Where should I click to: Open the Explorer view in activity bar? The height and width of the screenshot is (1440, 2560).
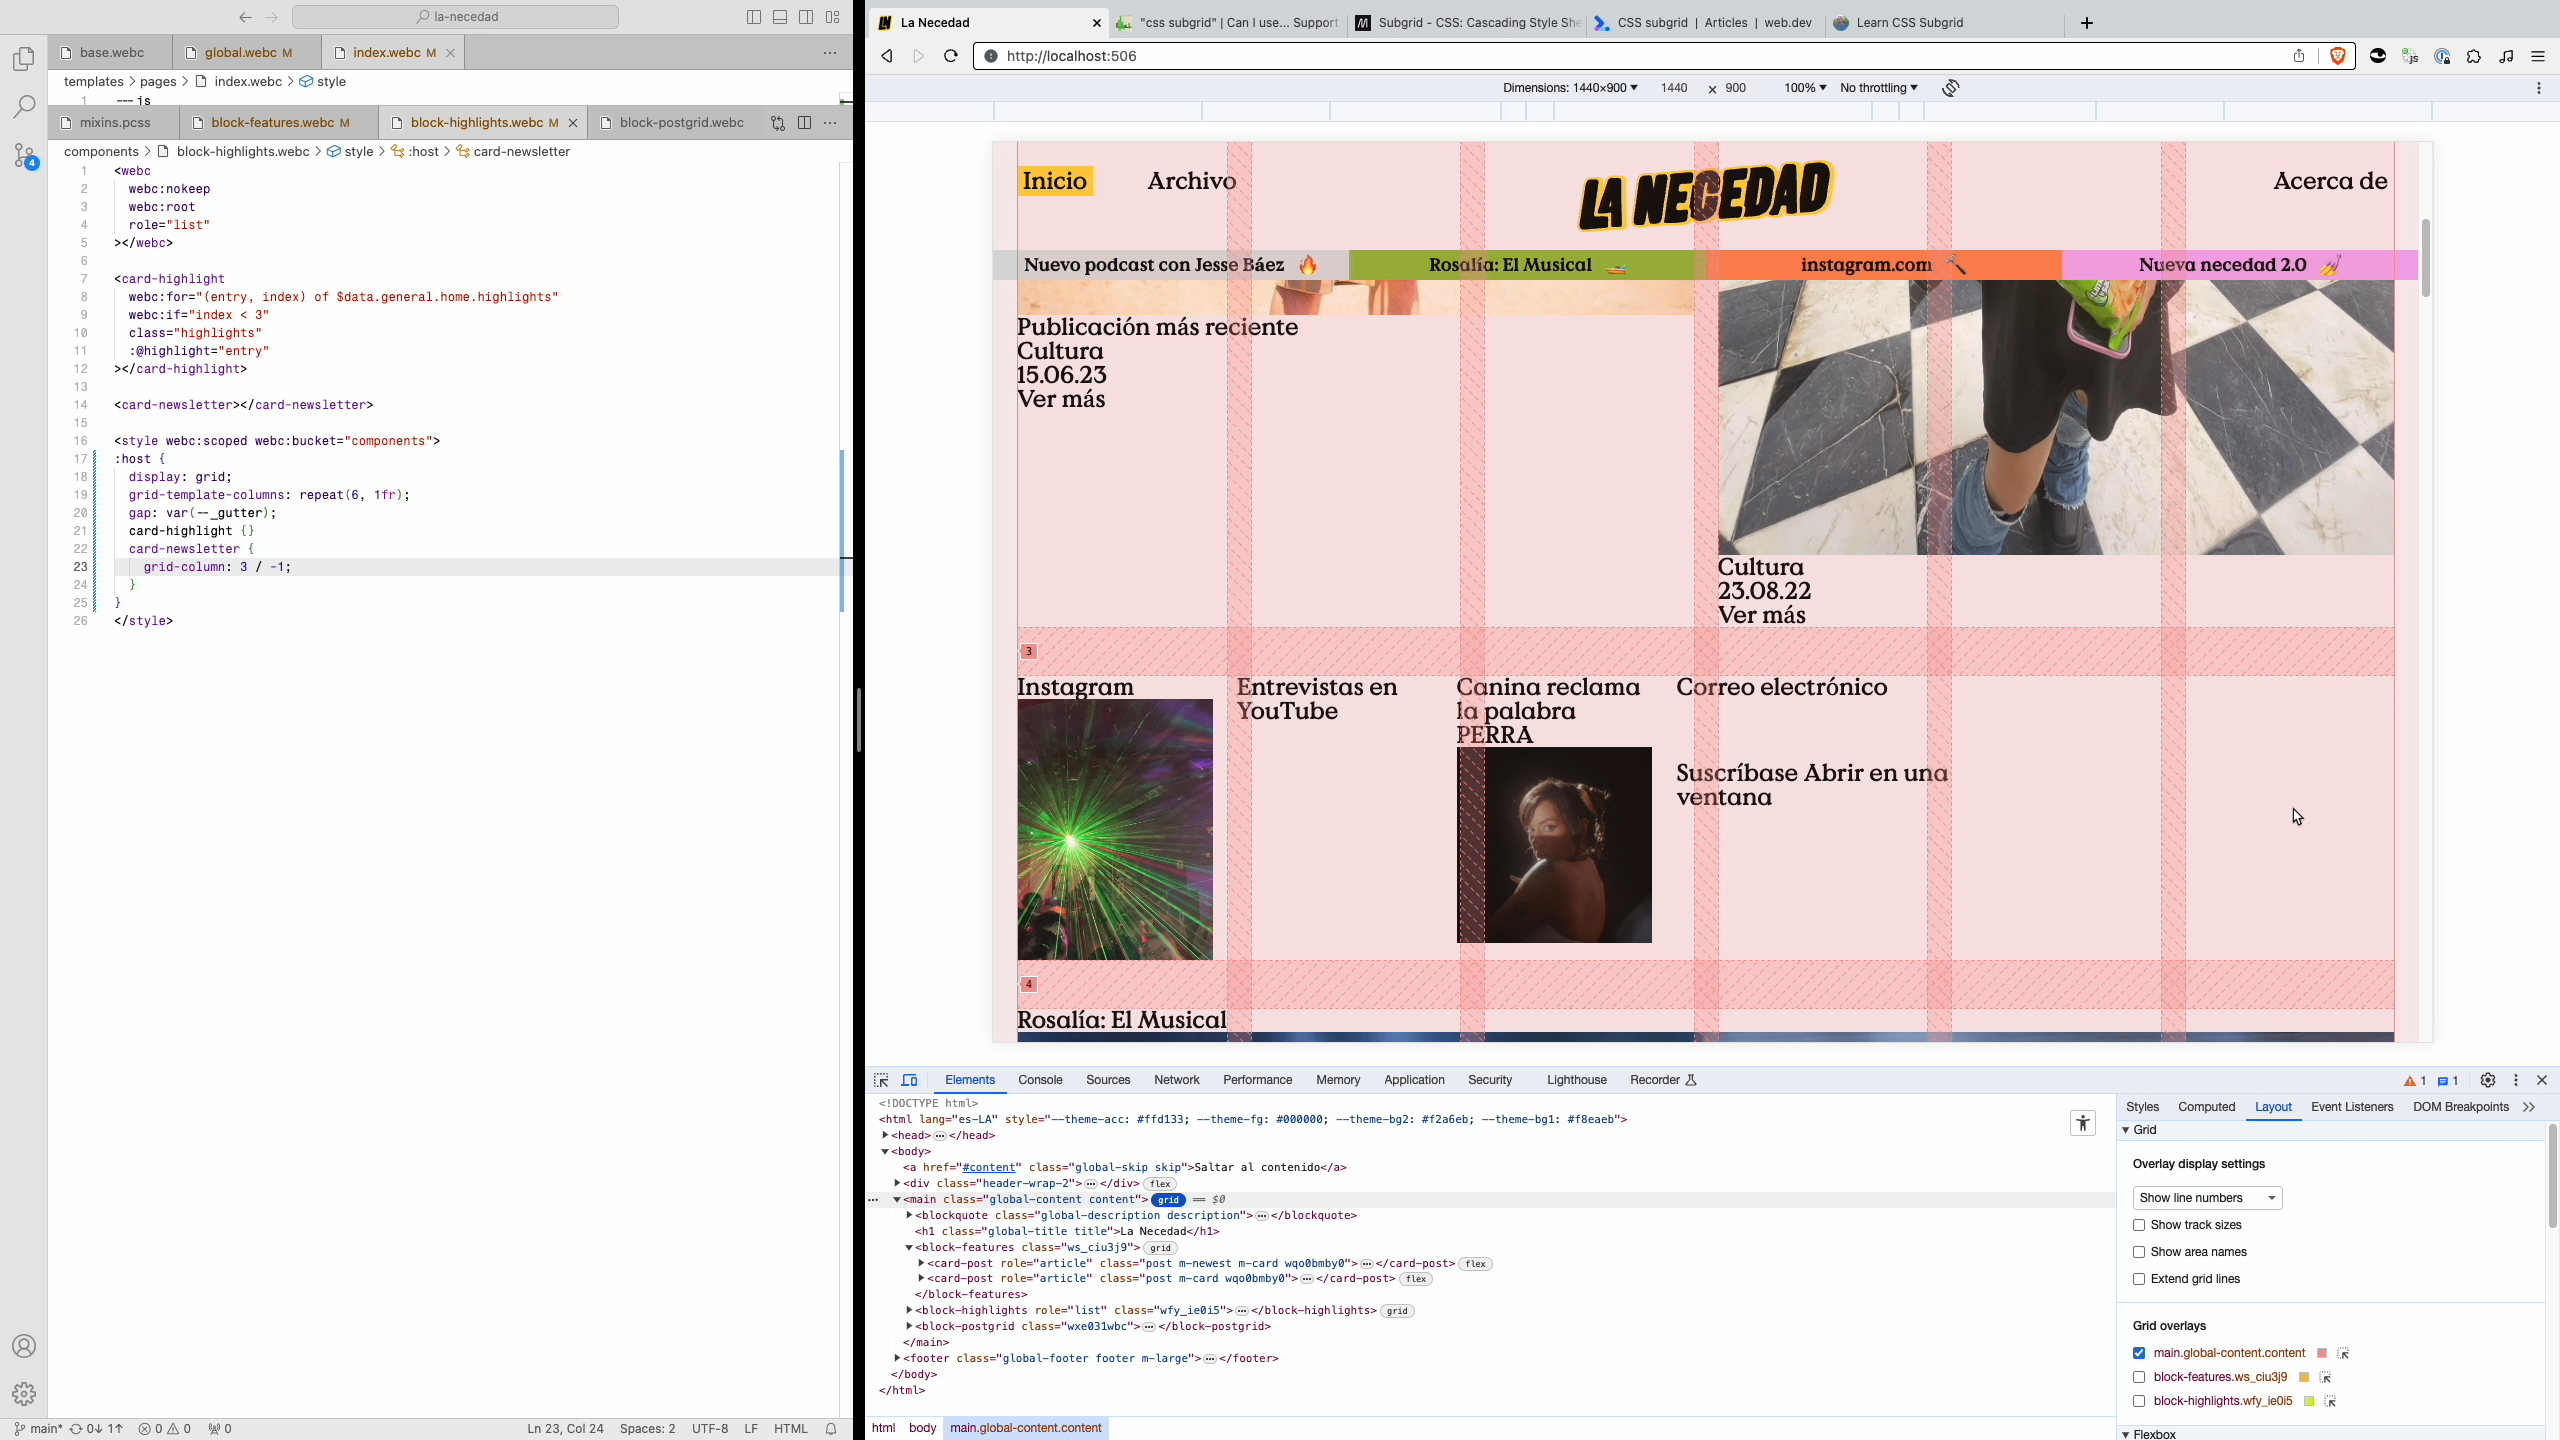[x=24, y=59]
